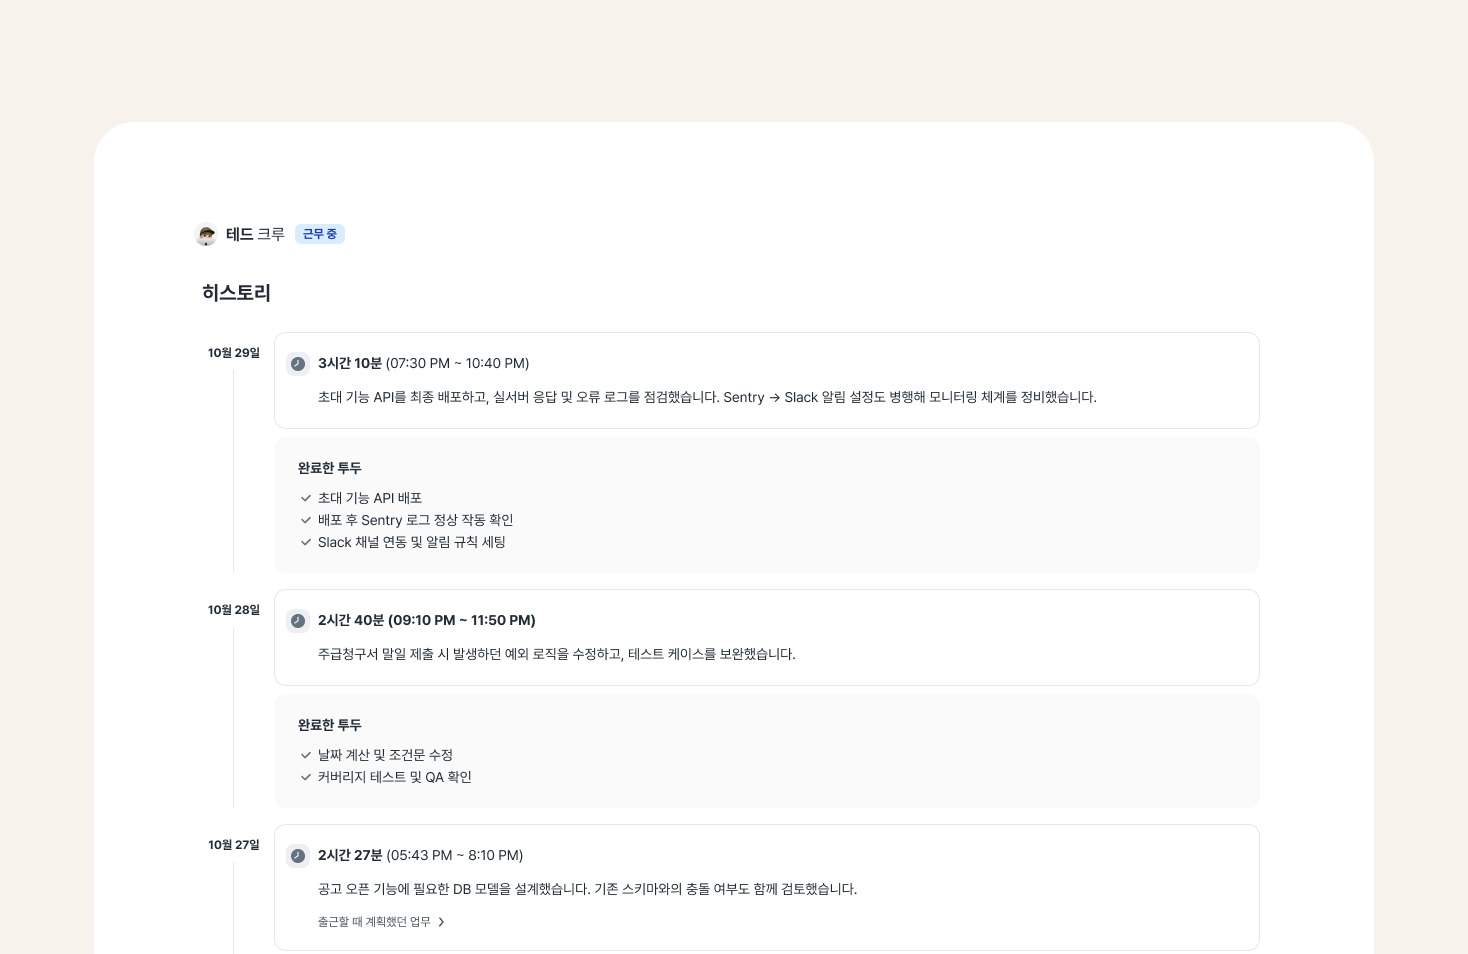Click the clock icon for 3시간 10분 entry
Screen dimensions: 1468x954
tap(298, 364)
